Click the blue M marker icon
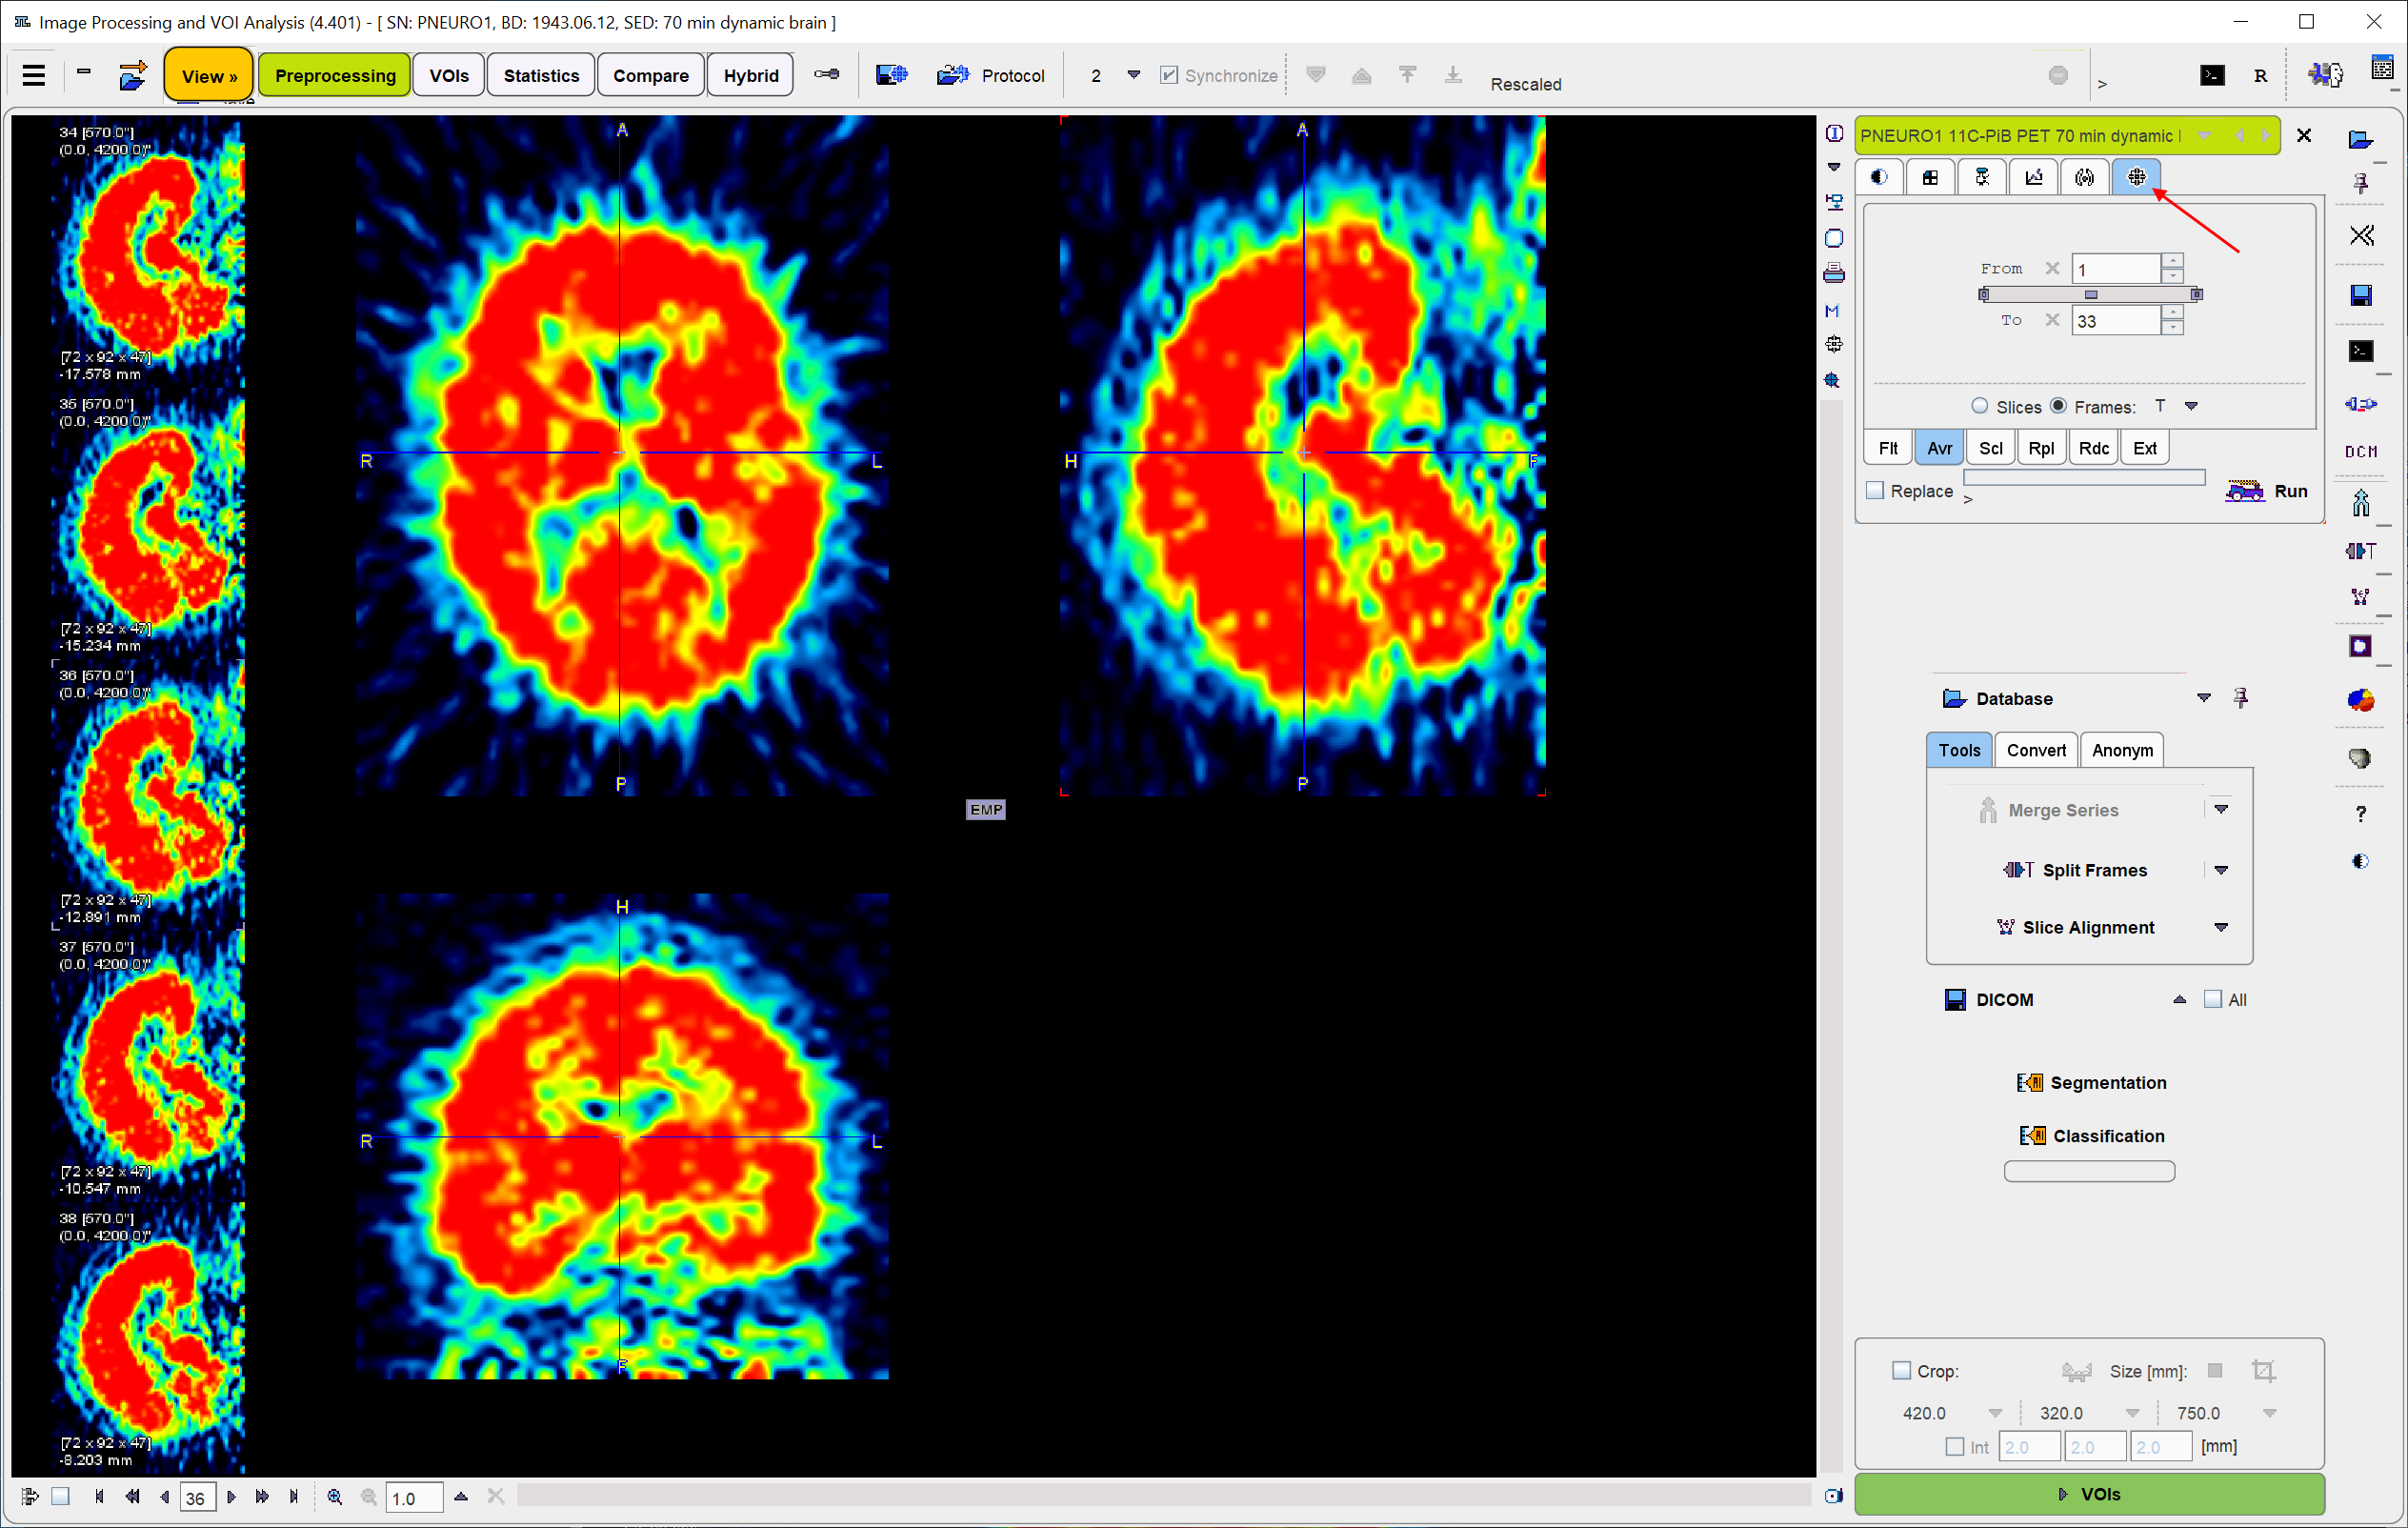2408x1528 pixels. click(x=1832, y=311)
